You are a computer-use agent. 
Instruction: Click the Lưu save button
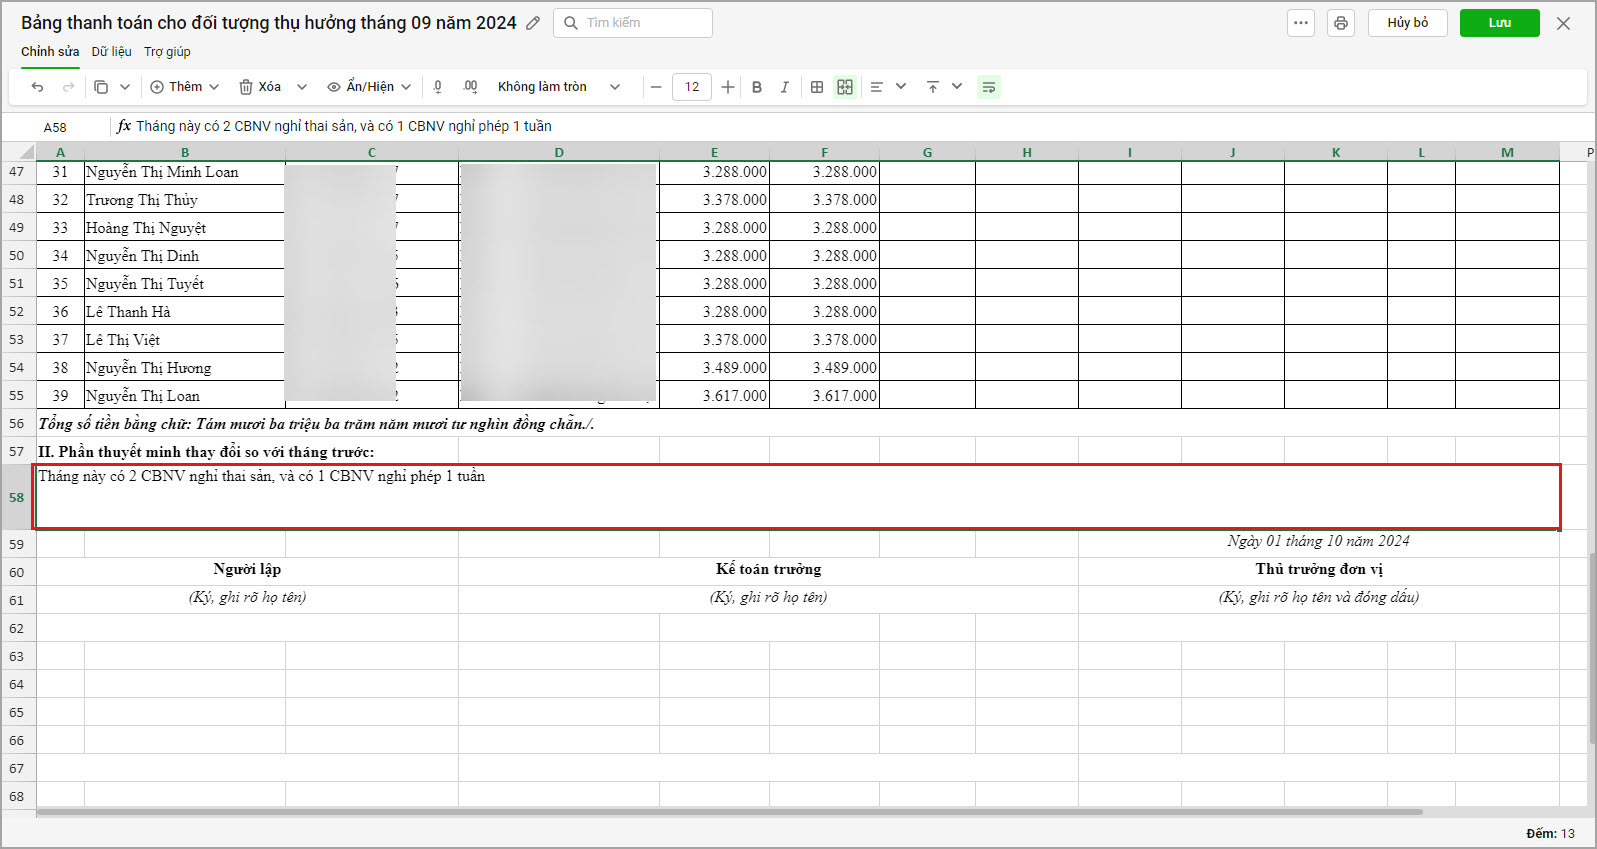[x=1499, y=23]
